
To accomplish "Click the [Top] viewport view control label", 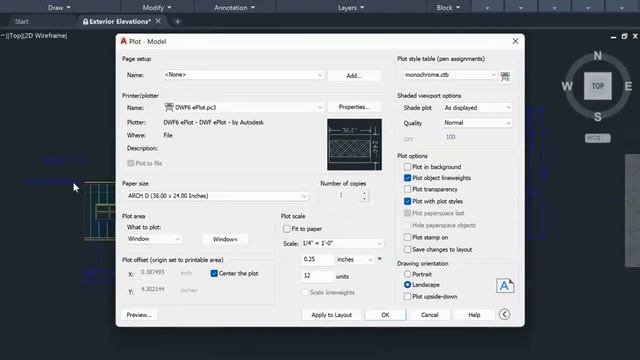I will 15,36.
